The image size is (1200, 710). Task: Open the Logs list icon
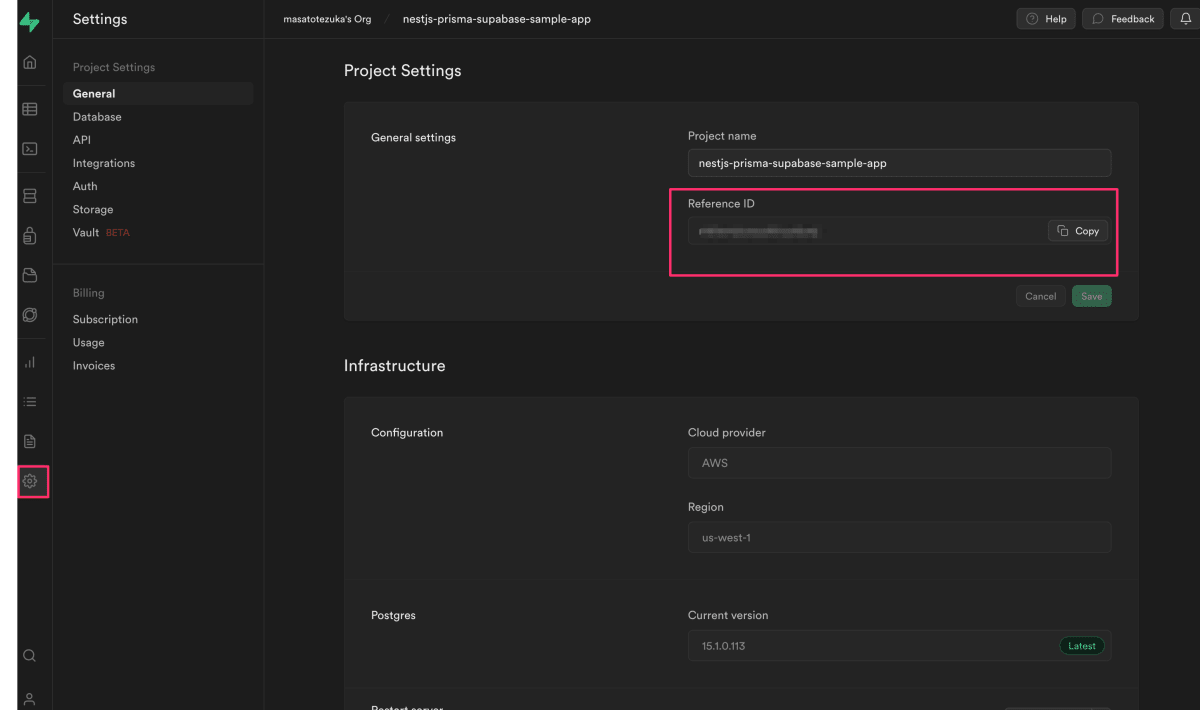point(30,402)
